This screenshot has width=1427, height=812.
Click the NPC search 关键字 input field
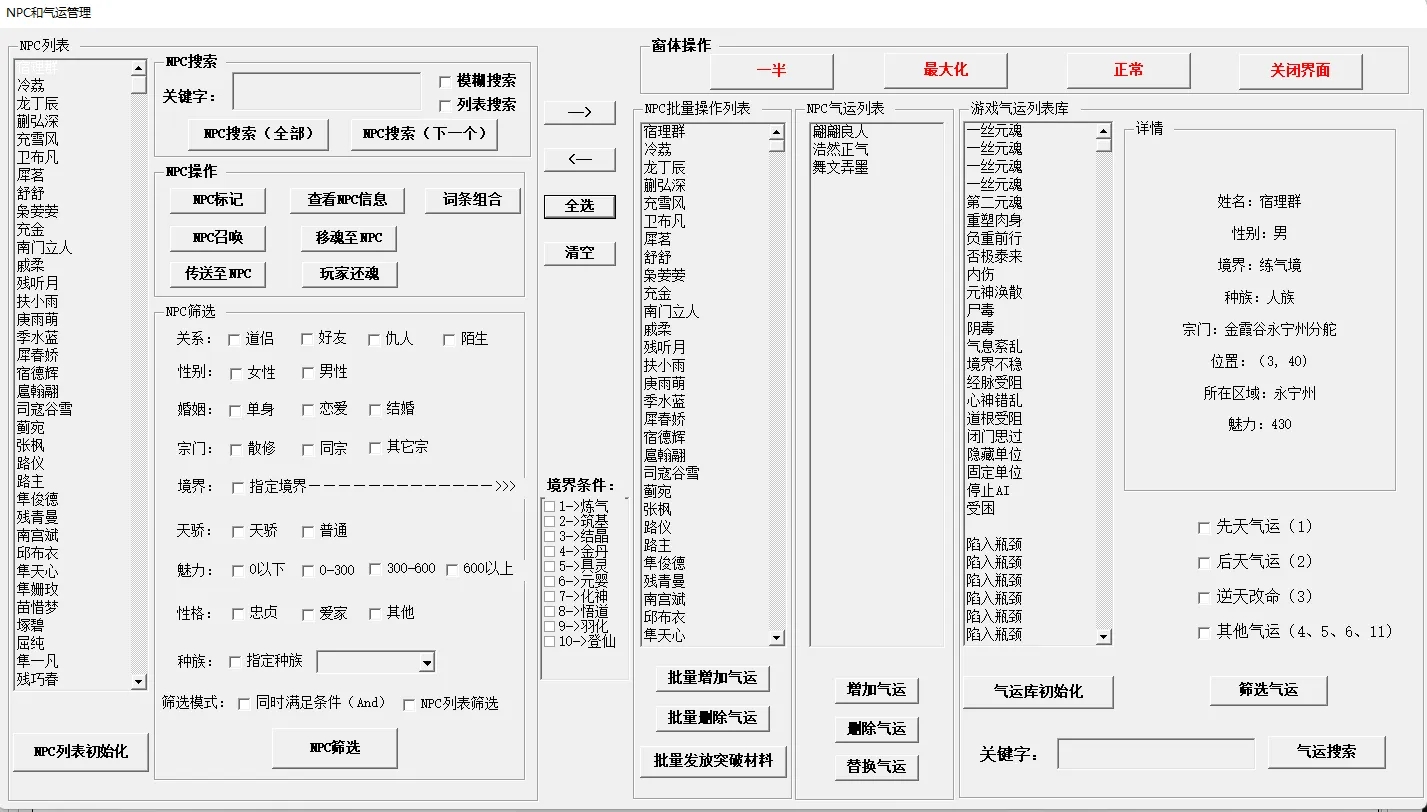pos(326,92)
